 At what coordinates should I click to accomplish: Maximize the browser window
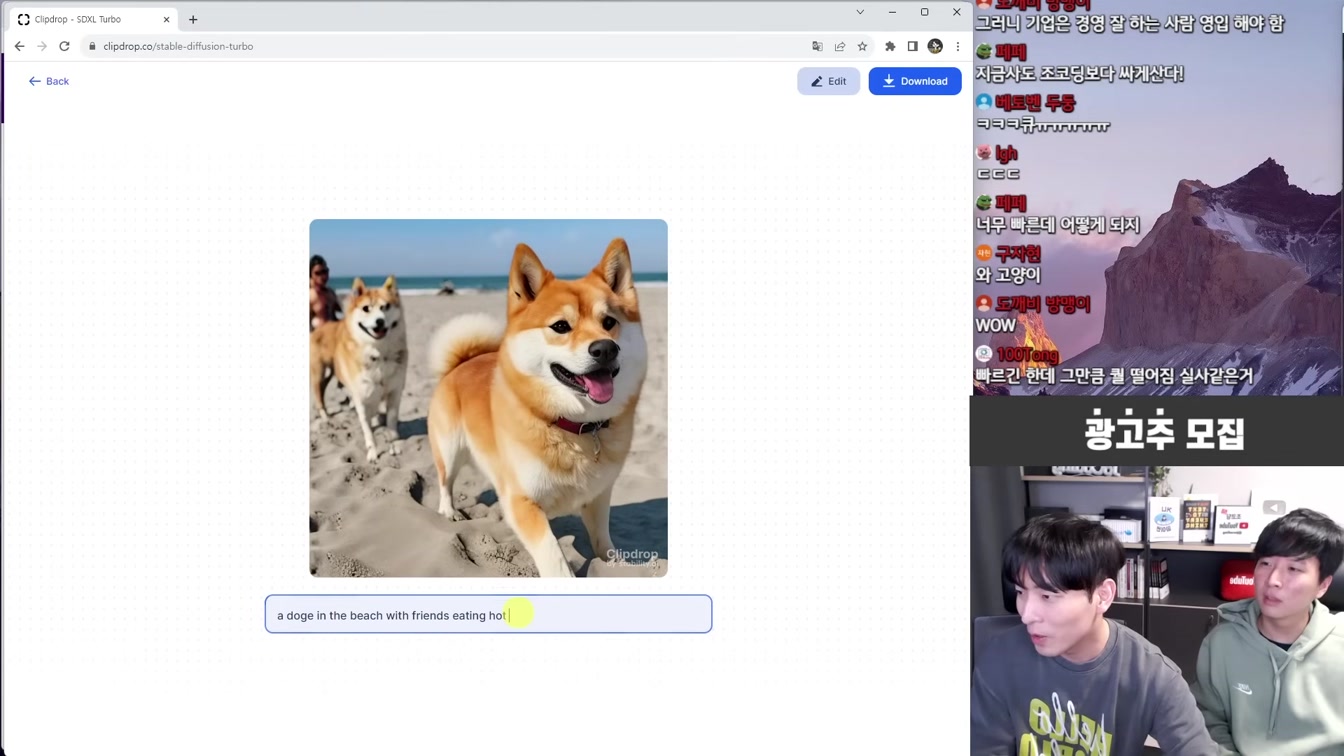click(924, 12)
